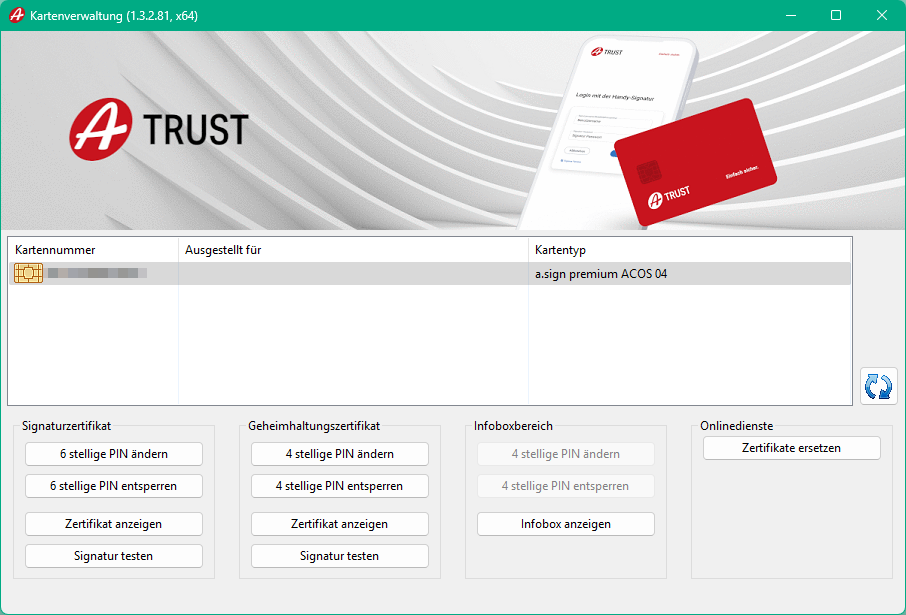Click "6 stellige PIN ändern" button

(114, 454)
